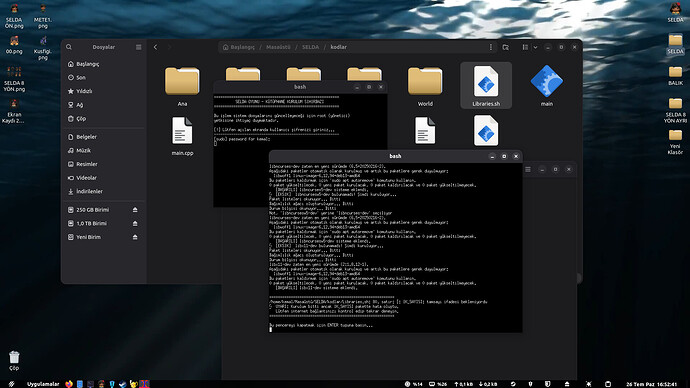Viewport: 690px width, 388px height.
Task: Open İndirilenler in the sidebar
Action: coord(104,192)
